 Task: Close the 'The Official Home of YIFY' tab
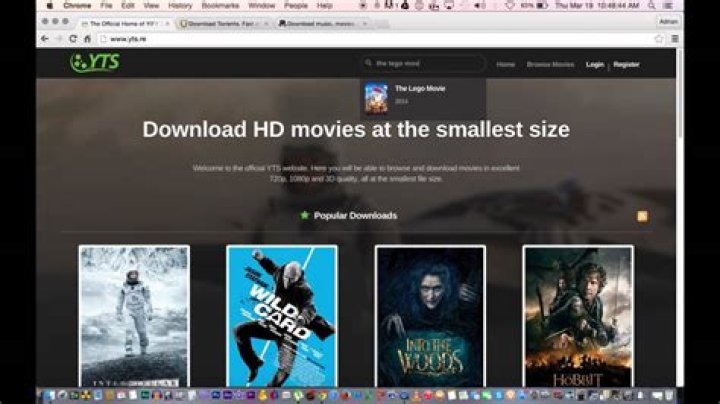pyautogui.click(x=168, y=23)
